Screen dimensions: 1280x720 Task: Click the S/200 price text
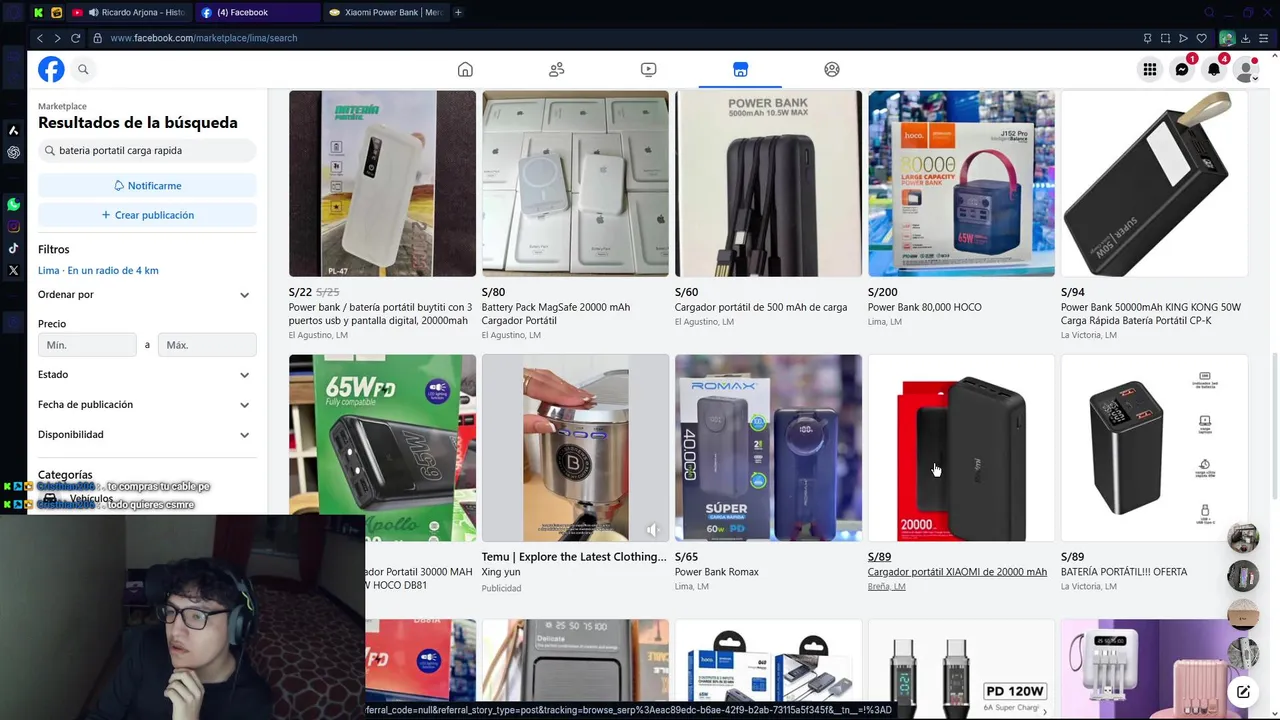coord(882,292)
